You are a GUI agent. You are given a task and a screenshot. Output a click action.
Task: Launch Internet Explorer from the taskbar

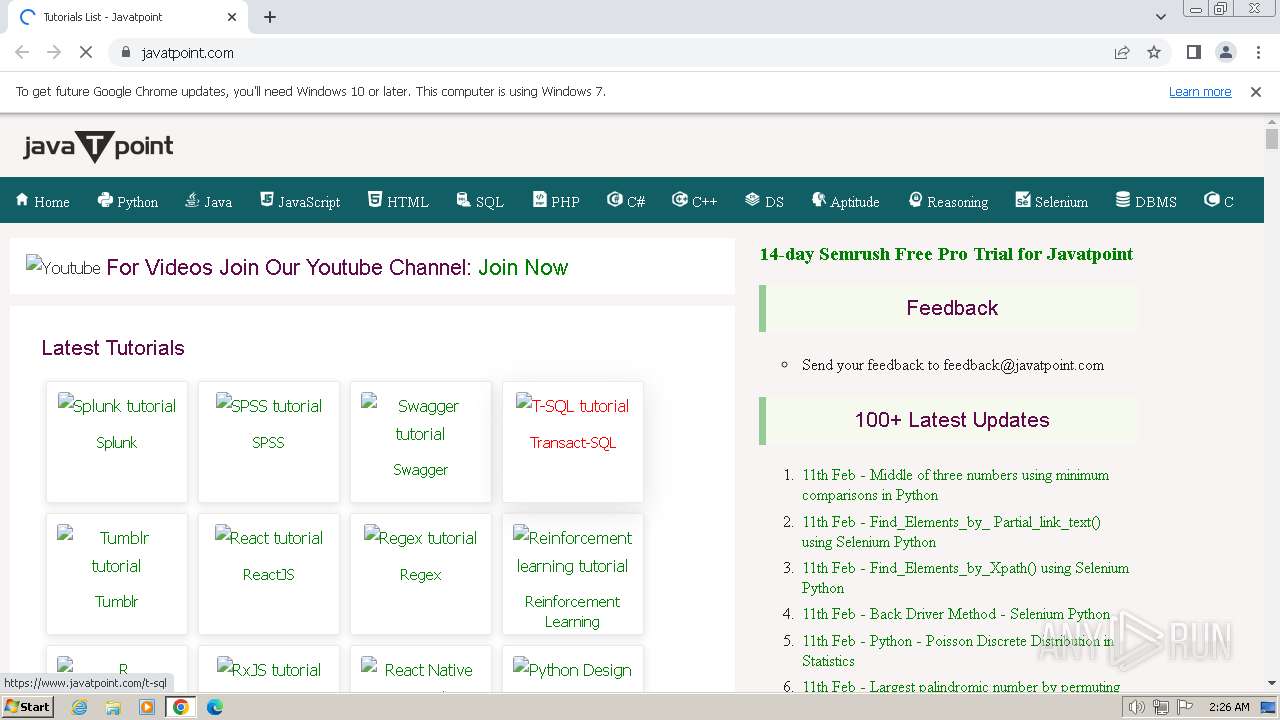click(x=80, y=707)
